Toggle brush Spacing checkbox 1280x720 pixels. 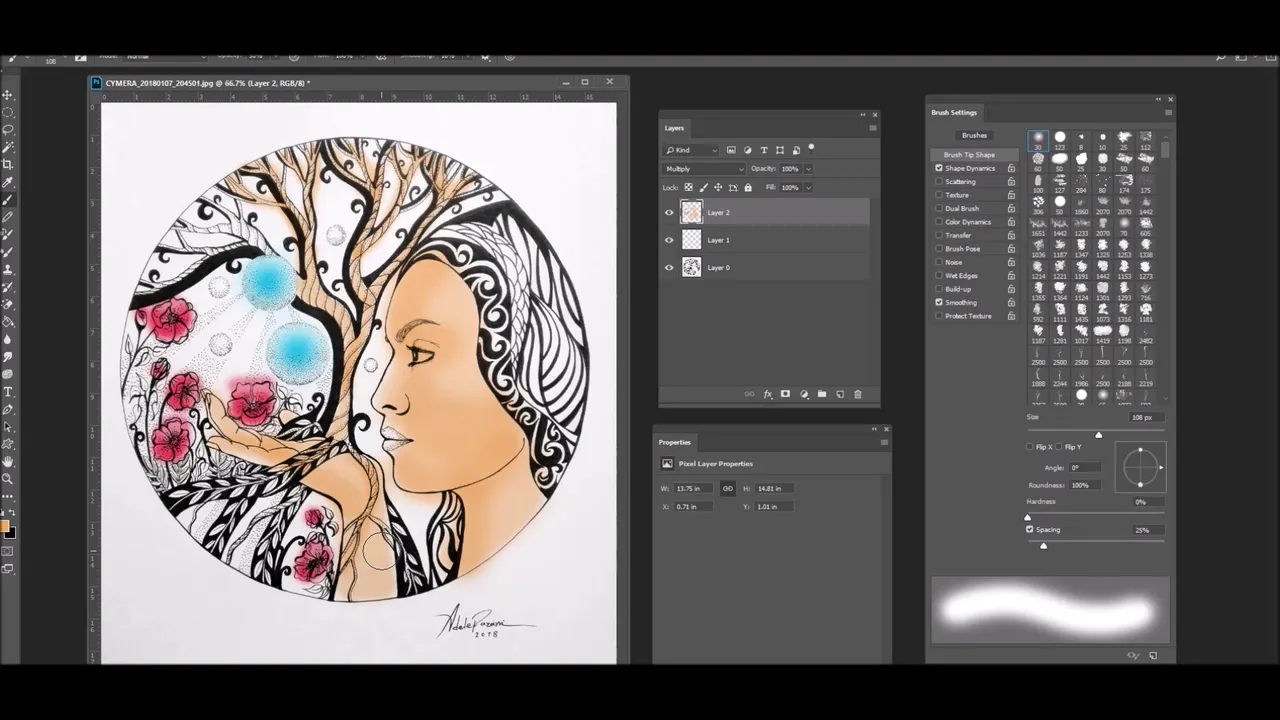coord(1030,529)
